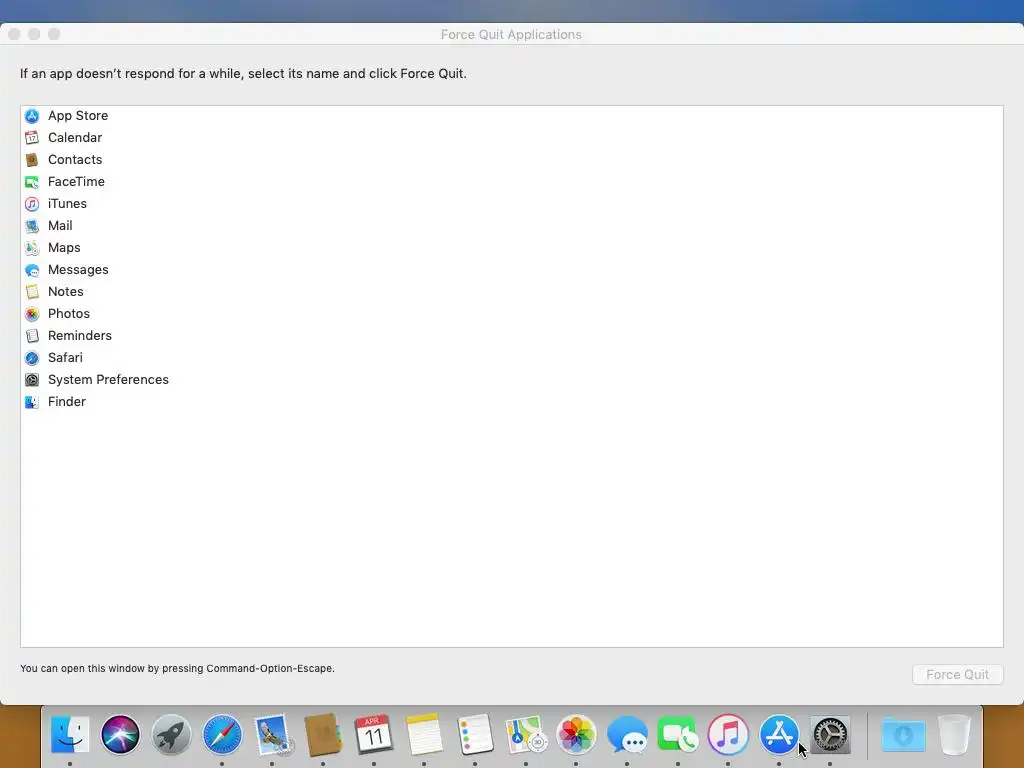Open FaceTime in the Dock
Image resolution: width=1024 pixels, height=768 pixels.
coord(678,735)
